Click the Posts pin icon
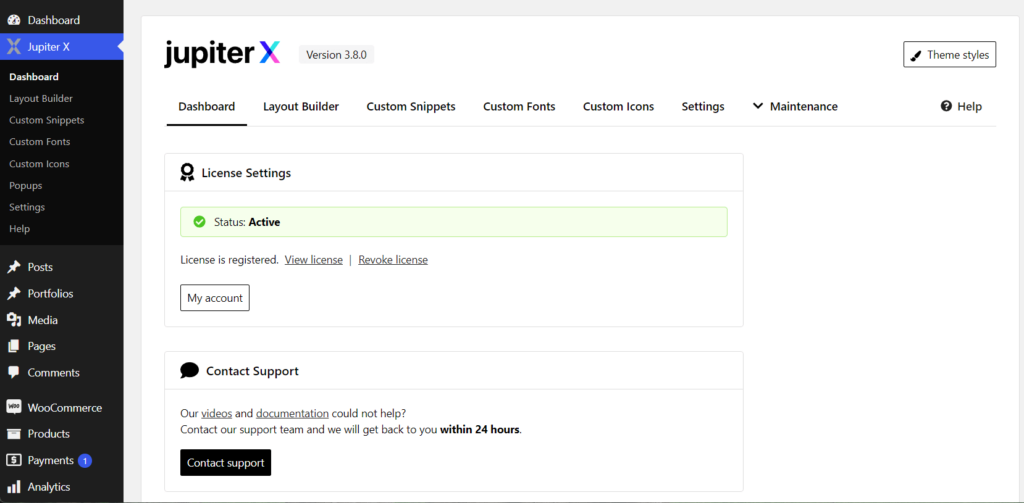Screen dimensions: 1024x503 [14, 267]
